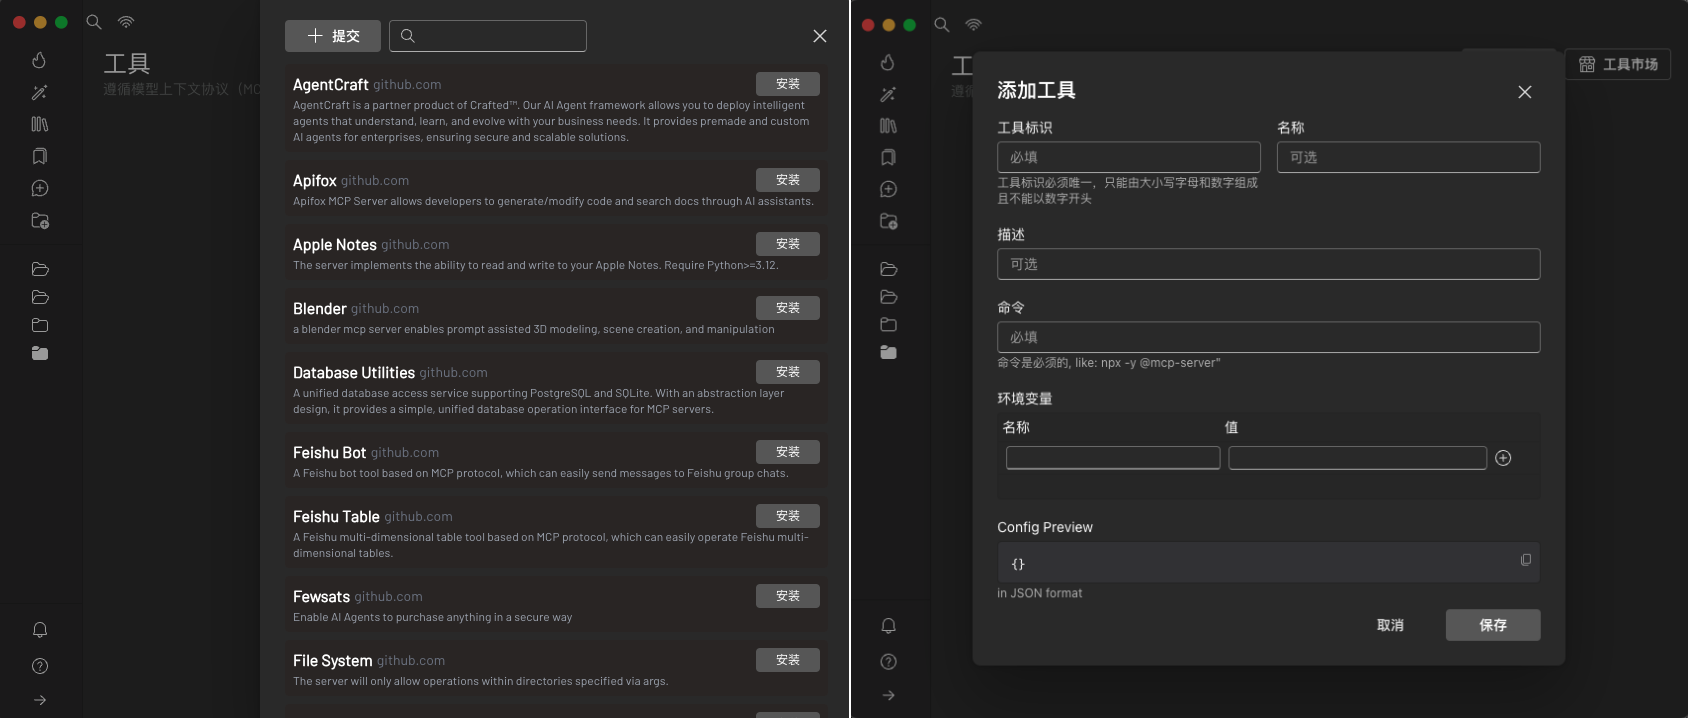This screenshot has width=1688, height=718.
Task: Open the help question mark in right window
Action: [888, 662]
